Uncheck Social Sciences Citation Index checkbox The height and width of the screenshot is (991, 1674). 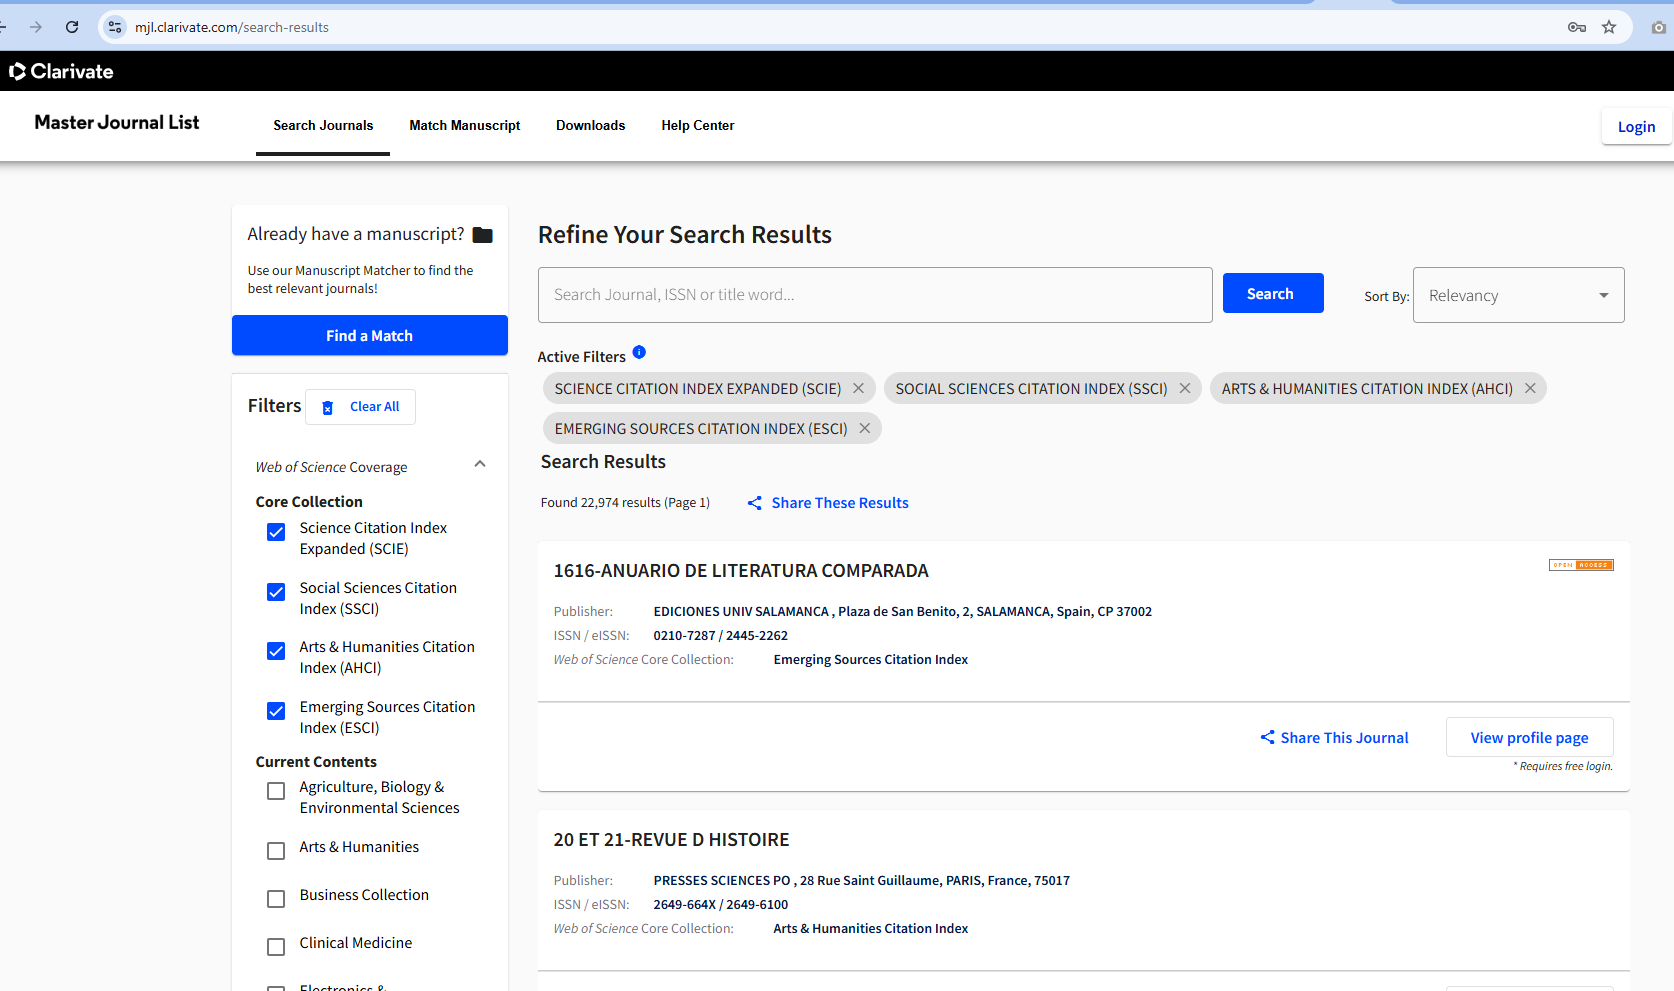[276, 592]
